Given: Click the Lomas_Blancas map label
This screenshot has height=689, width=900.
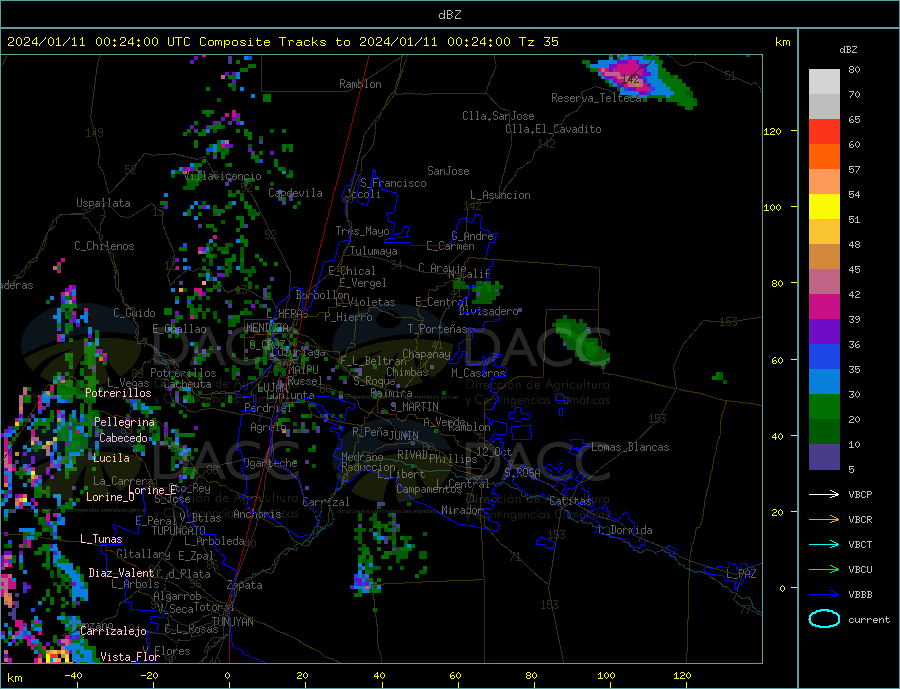Looking at the screenshot, I should pyautogui.click(x=630, y=447).
